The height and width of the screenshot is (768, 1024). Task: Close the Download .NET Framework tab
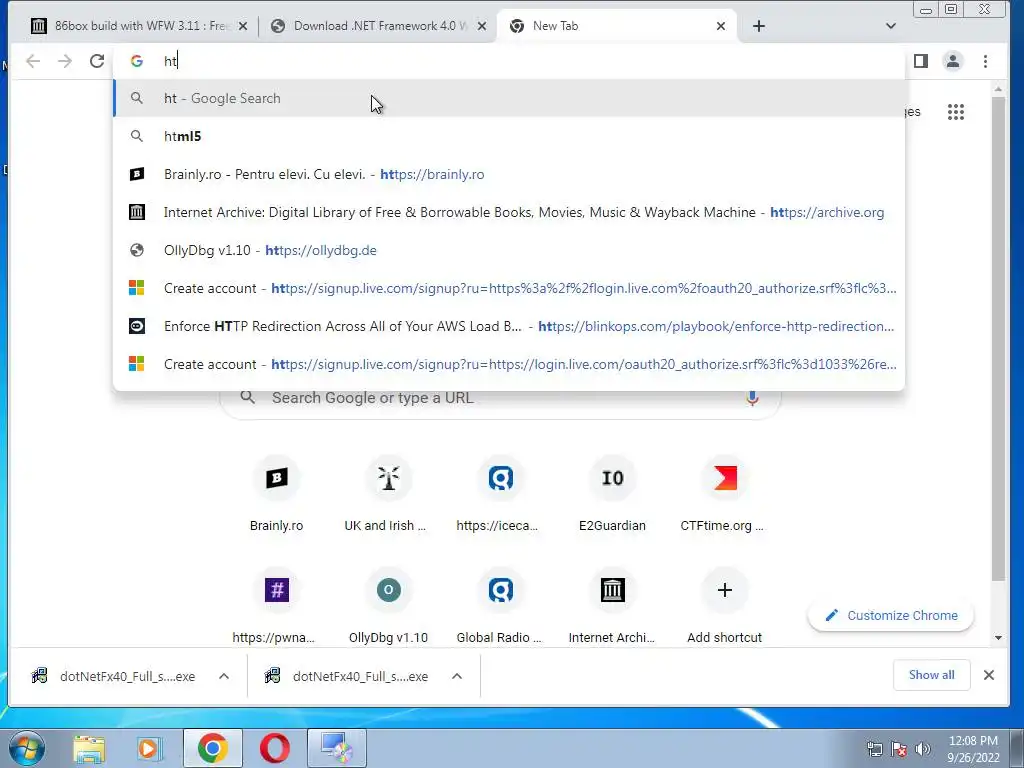pos(482,26)
